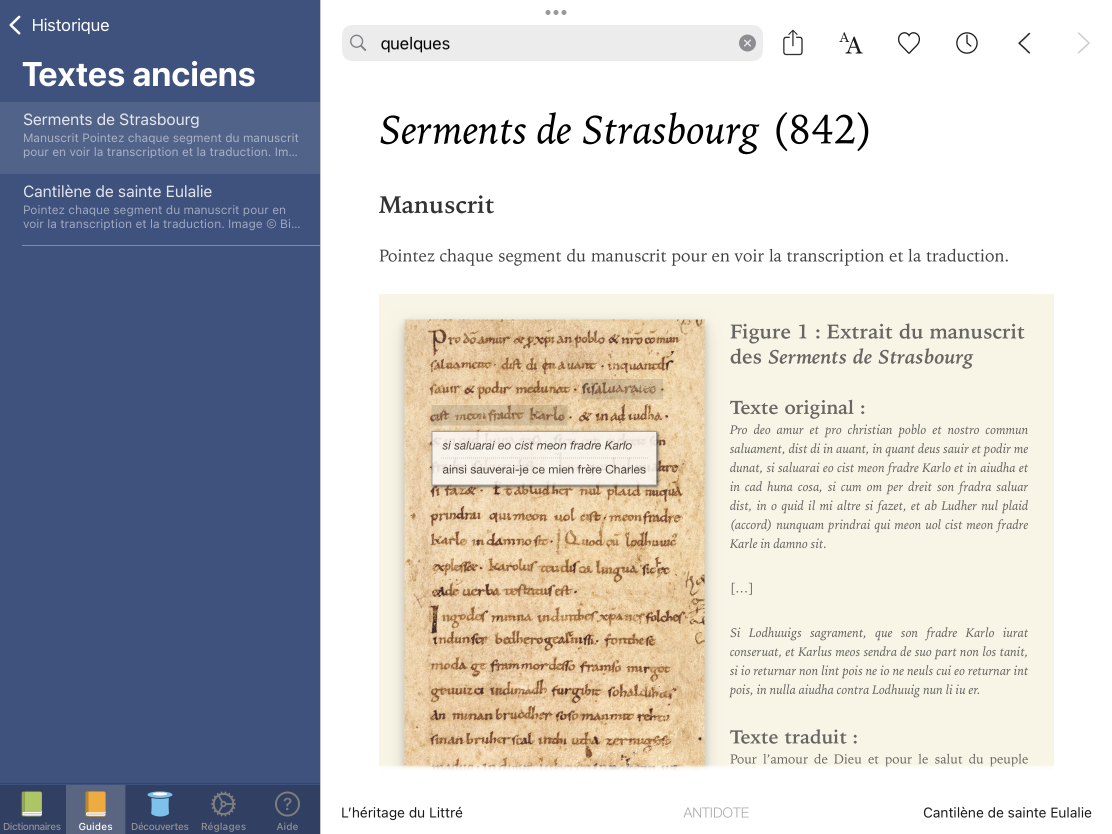Go forward with the right chevron arrow
This screenshot has height=834, width=1112.
[x=1083, y=43]
